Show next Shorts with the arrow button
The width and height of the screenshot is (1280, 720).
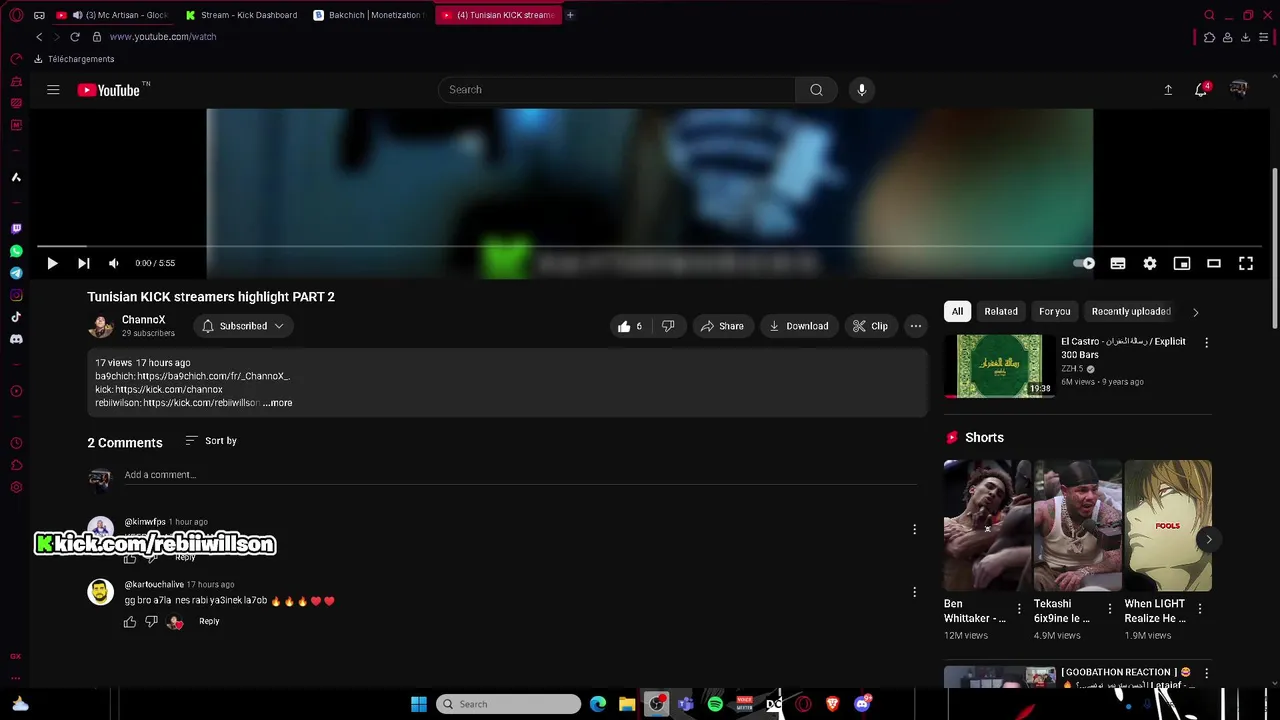tap(1209, 539)
